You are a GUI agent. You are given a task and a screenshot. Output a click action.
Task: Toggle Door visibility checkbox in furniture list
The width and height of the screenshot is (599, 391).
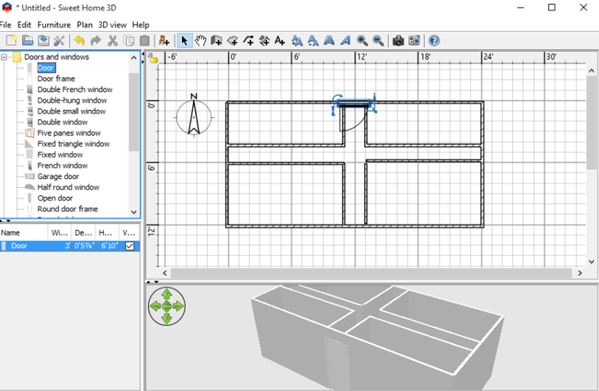(130, 246)
